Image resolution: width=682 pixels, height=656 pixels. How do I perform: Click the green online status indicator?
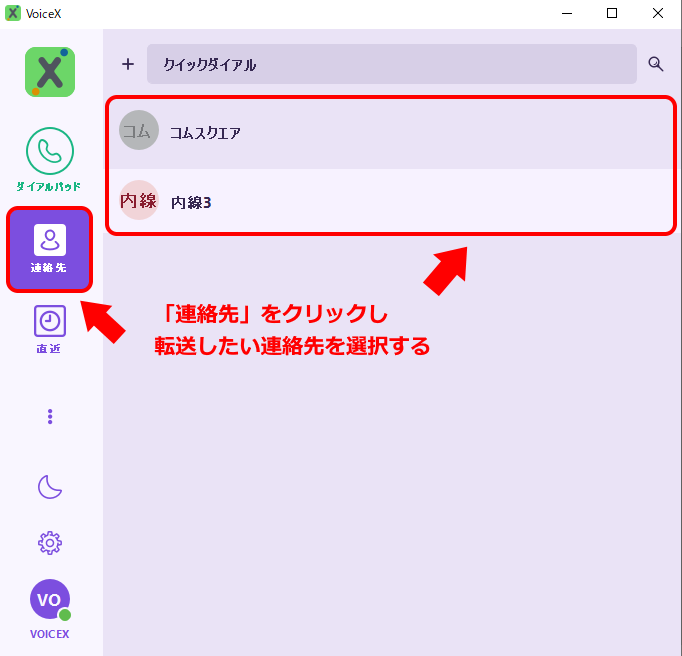coord(65,615)
